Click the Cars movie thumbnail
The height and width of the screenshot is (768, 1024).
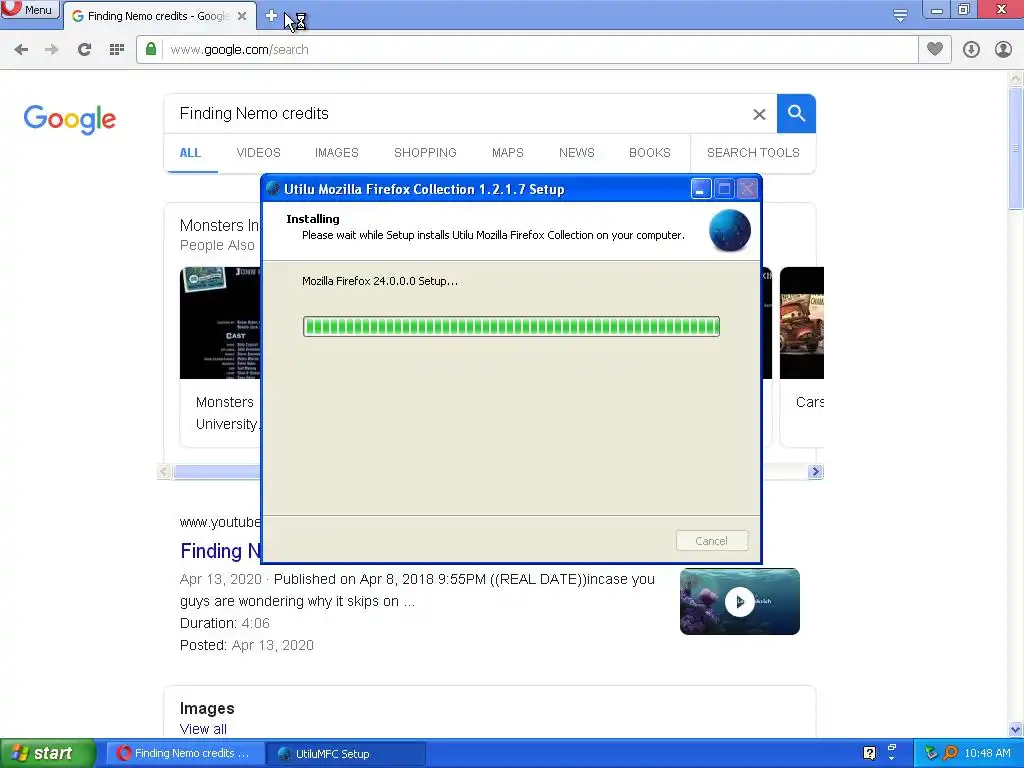pos(802,323)
